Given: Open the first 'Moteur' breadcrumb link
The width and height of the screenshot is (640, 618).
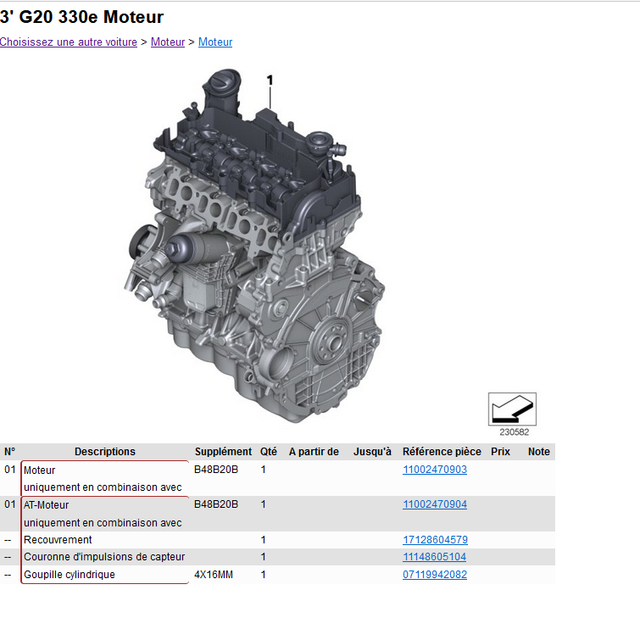Looking at the screenshot, I should (x=168, y=42).
